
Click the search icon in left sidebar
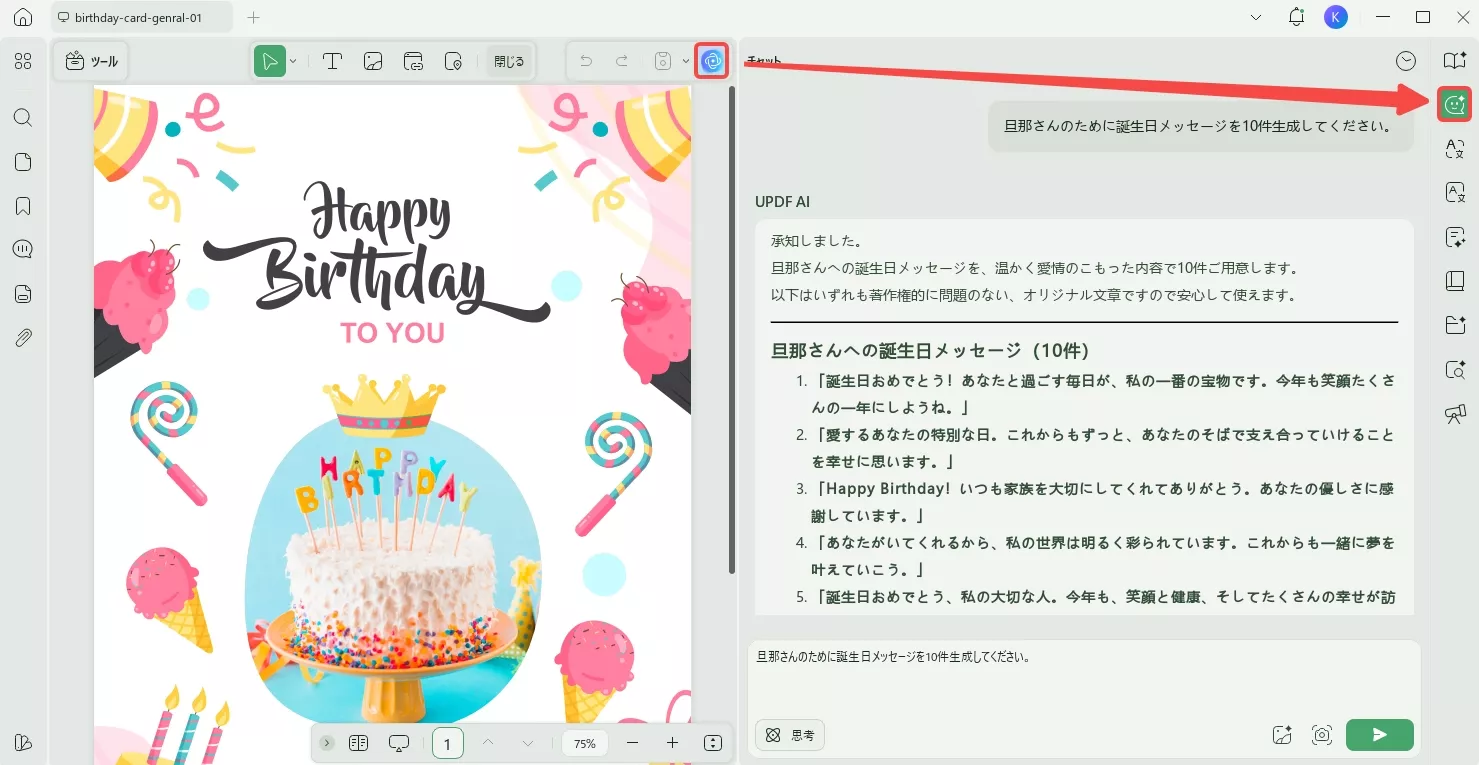tap(22, 118)
